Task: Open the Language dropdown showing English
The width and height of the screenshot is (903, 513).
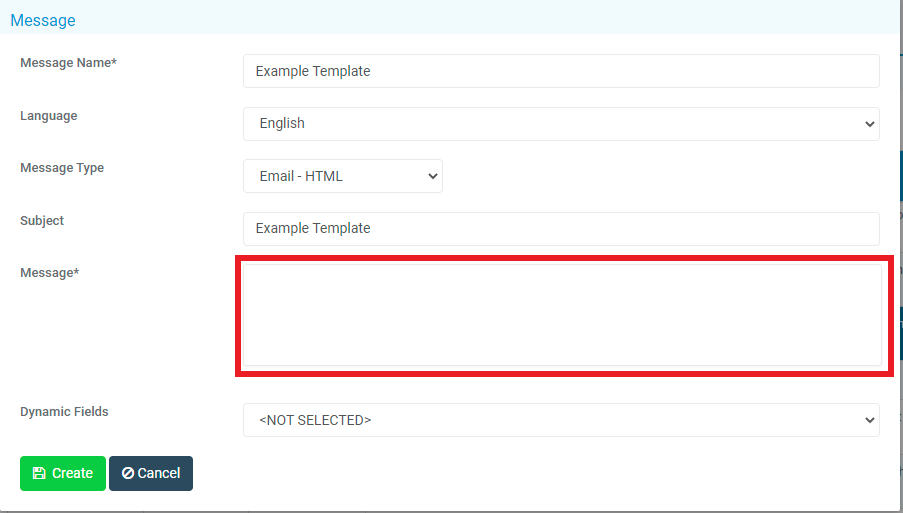Action: [x=561, y=124]
